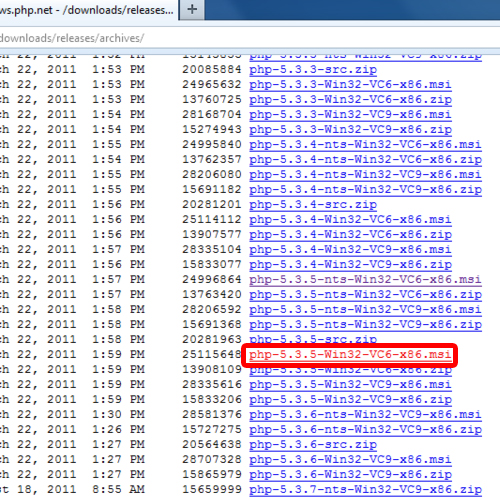Open php-5.3.4-nts-Win32-VC9-x86.msi link
Screen dimensions: 500x500
[x=365, y=174]
